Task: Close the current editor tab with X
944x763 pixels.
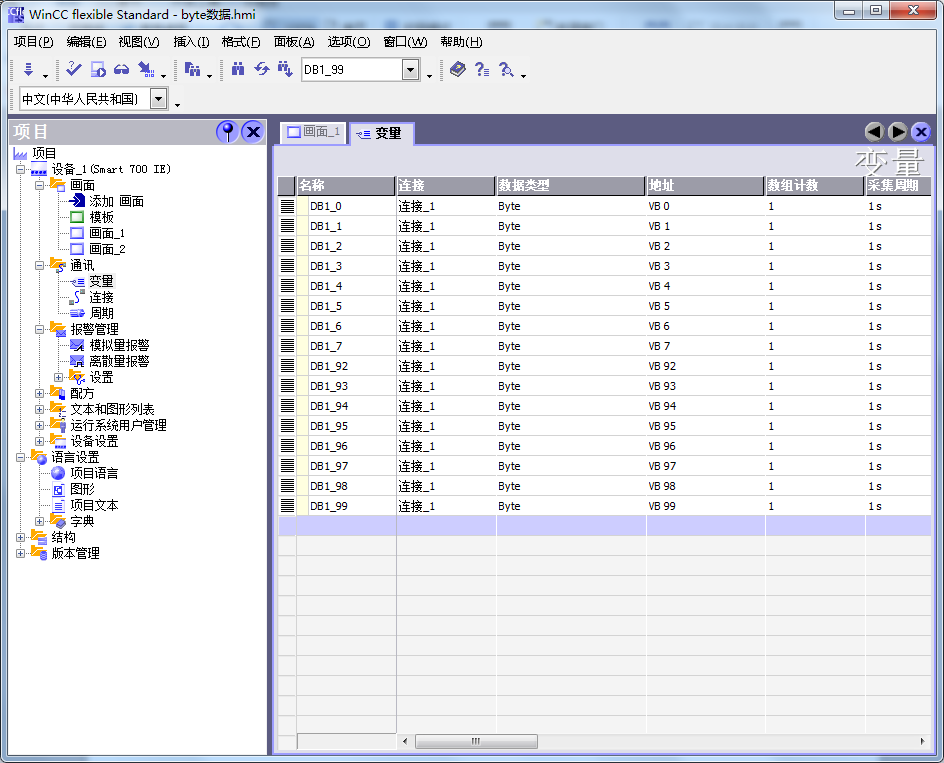Action: coord(921,131)
